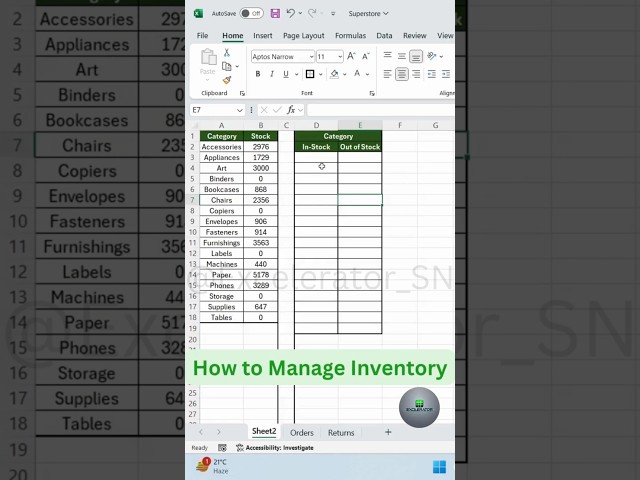This screenshot has height=480, width=640.
Task: Open Customize Quick Access Toolbar menu
Action: click(333, 14)
